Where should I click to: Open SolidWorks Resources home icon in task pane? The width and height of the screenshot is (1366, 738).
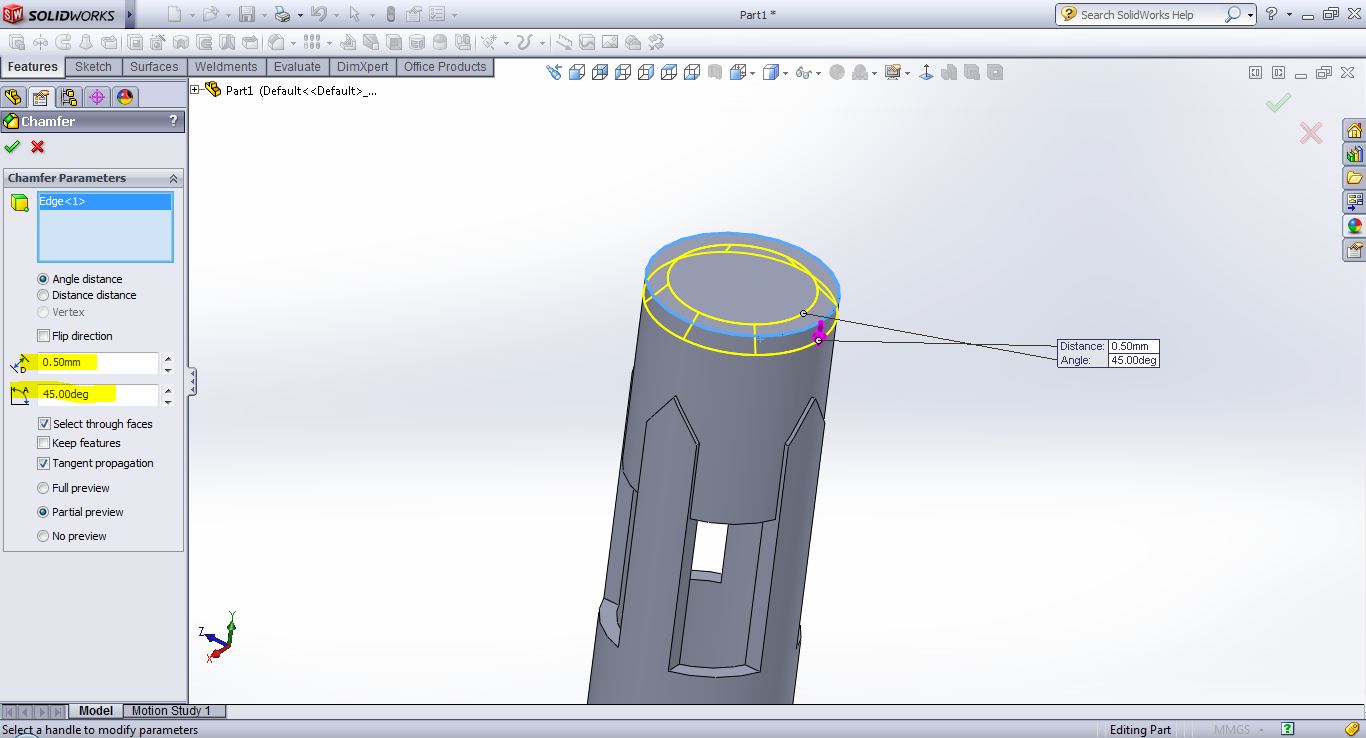(1354, 131)
